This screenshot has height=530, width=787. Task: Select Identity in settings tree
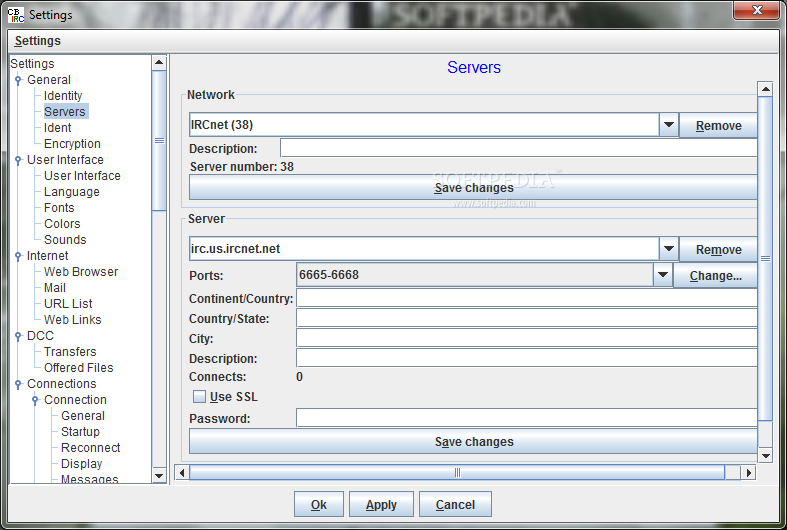pyautogui.click(x=63, y=95)
